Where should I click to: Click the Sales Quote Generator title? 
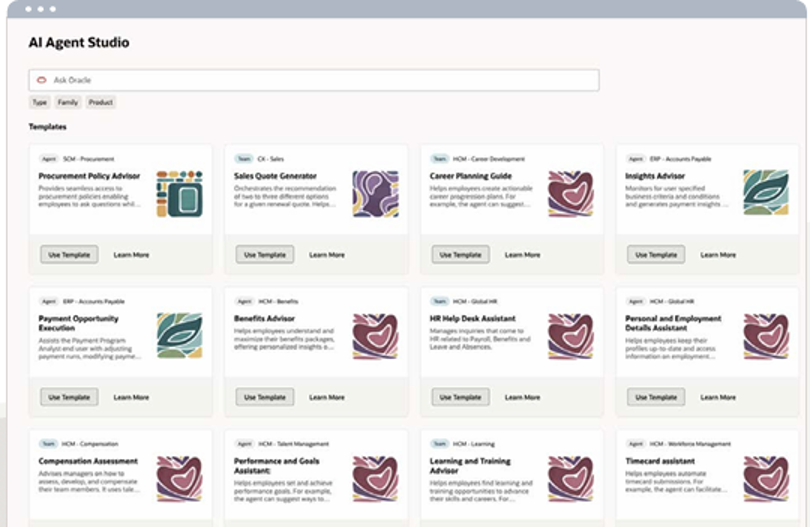275,176
